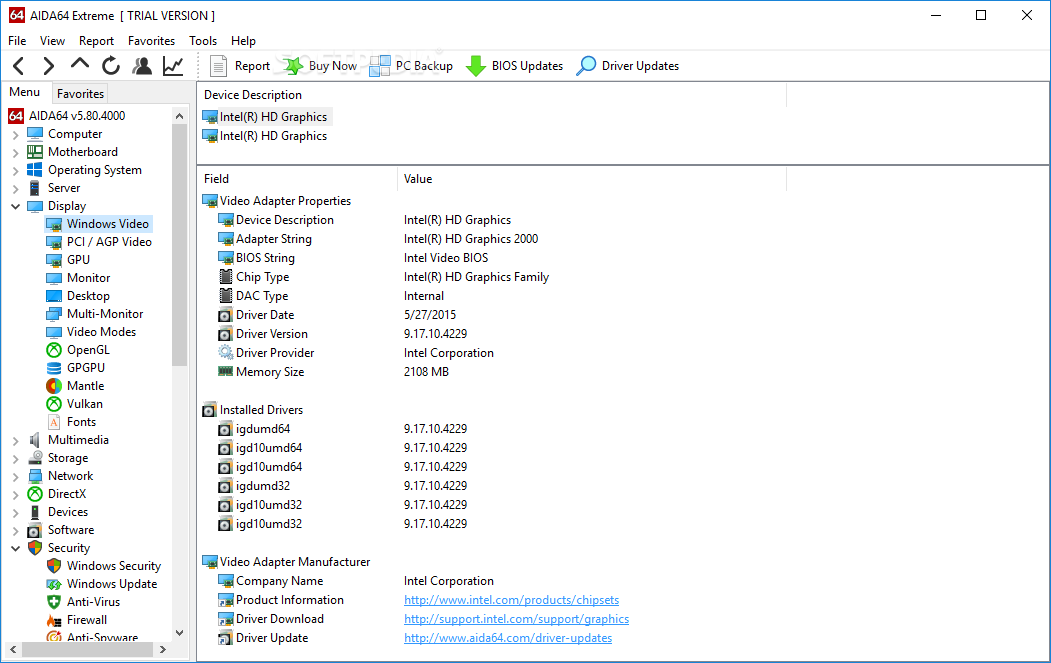
Task: Click the GPGPU icon in the tree
Action: 54,368
